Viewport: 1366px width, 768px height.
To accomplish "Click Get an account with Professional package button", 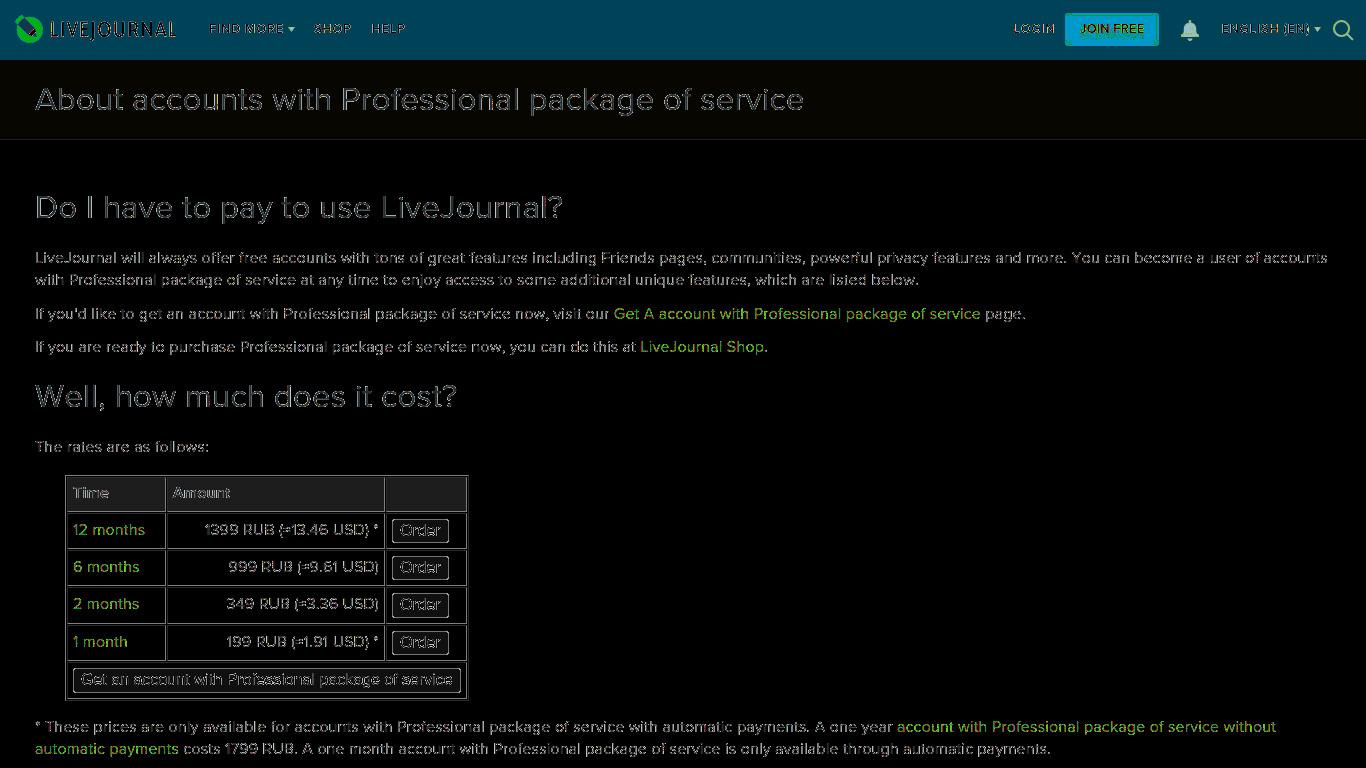I will coord(267,680).
